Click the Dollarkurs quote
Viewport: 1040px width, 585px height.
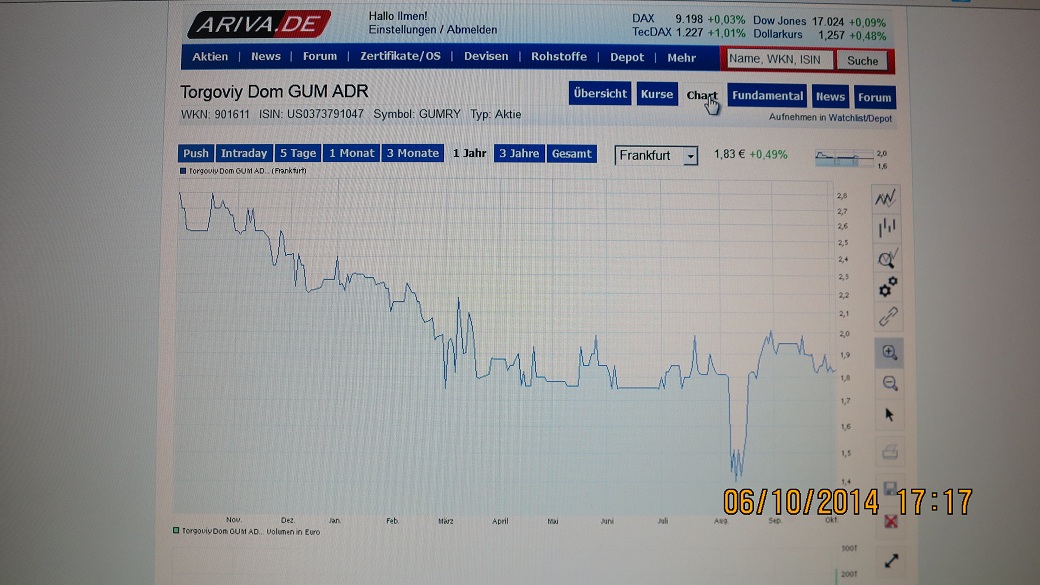point(819,35)
